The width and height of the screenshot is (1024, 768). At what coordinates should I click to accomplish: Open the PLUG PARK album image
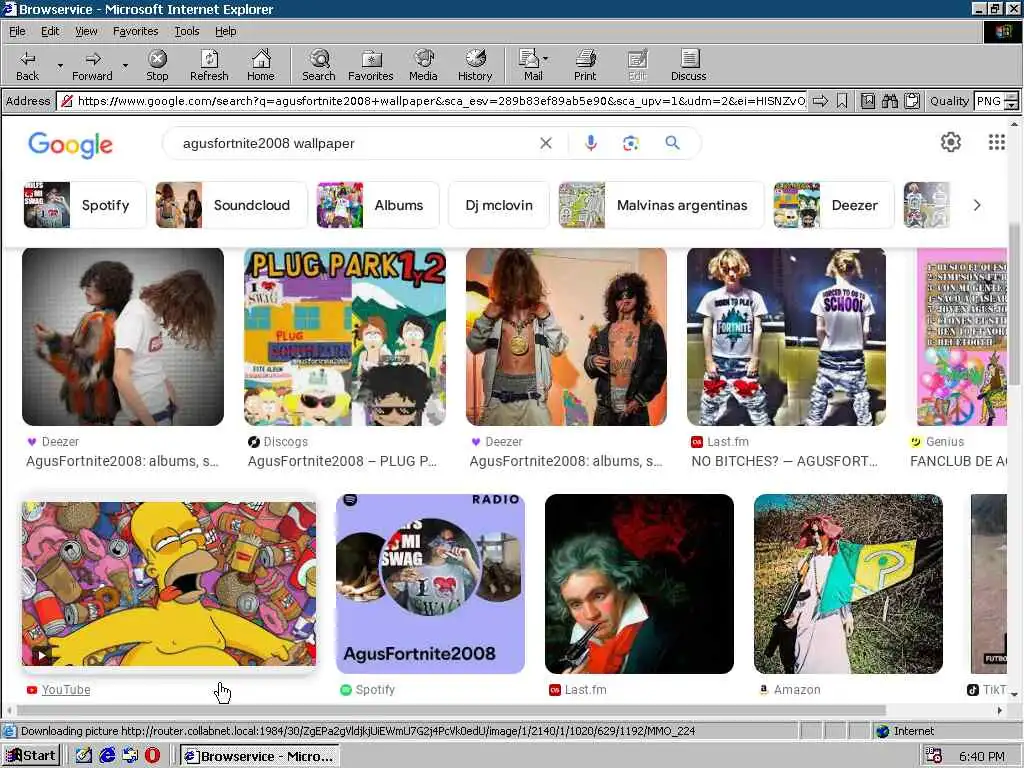coord(345,337)
